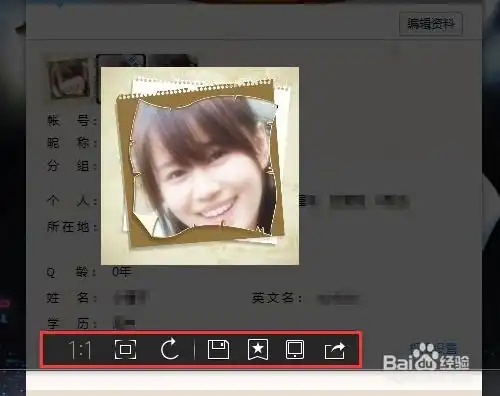This screenshot has width=500, height=396.
Task: Click the share/forward arrow icon
Action: 335,351
